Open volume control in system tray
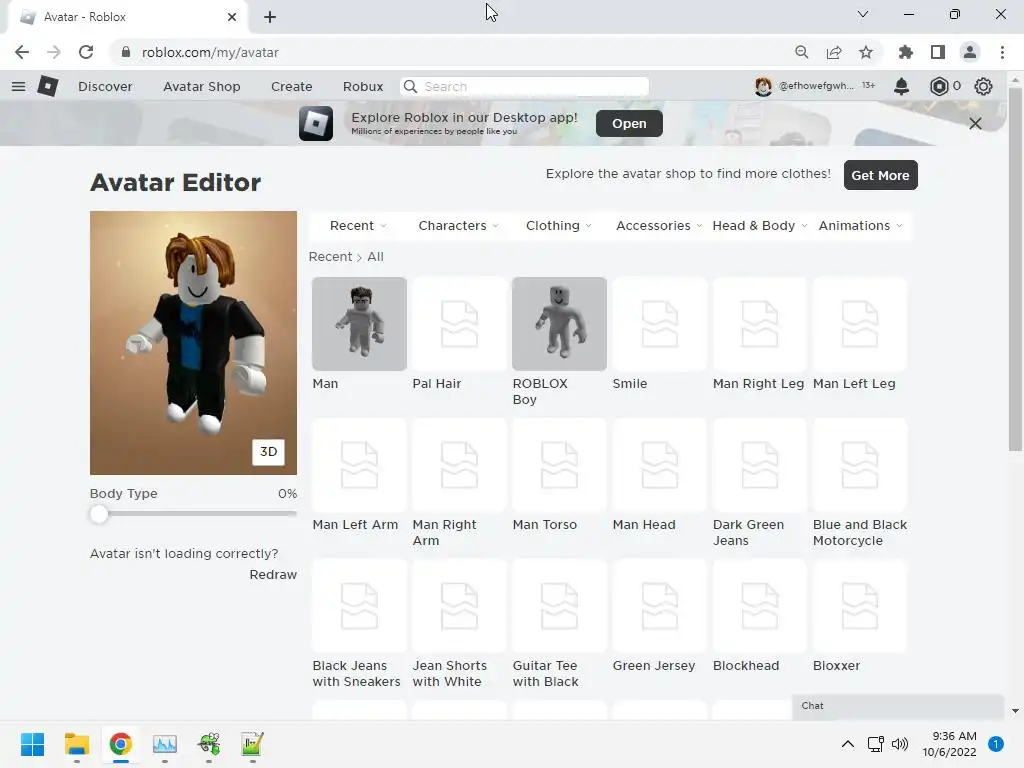The height and width of the screenshot is (768, 1024). [x=900, y=744]
